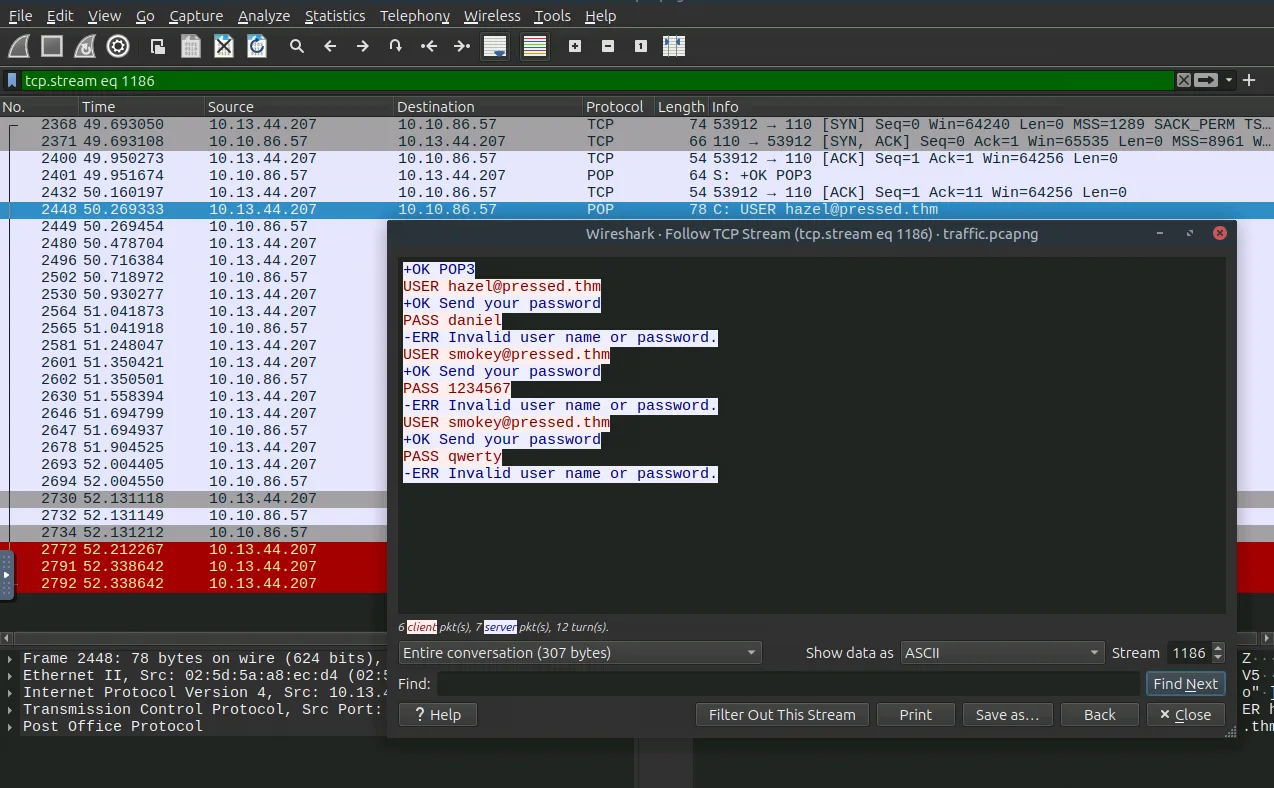Open the capture options gear icon
The width and height of the screenshot is (1274, 788).
(x=118, y=46)
